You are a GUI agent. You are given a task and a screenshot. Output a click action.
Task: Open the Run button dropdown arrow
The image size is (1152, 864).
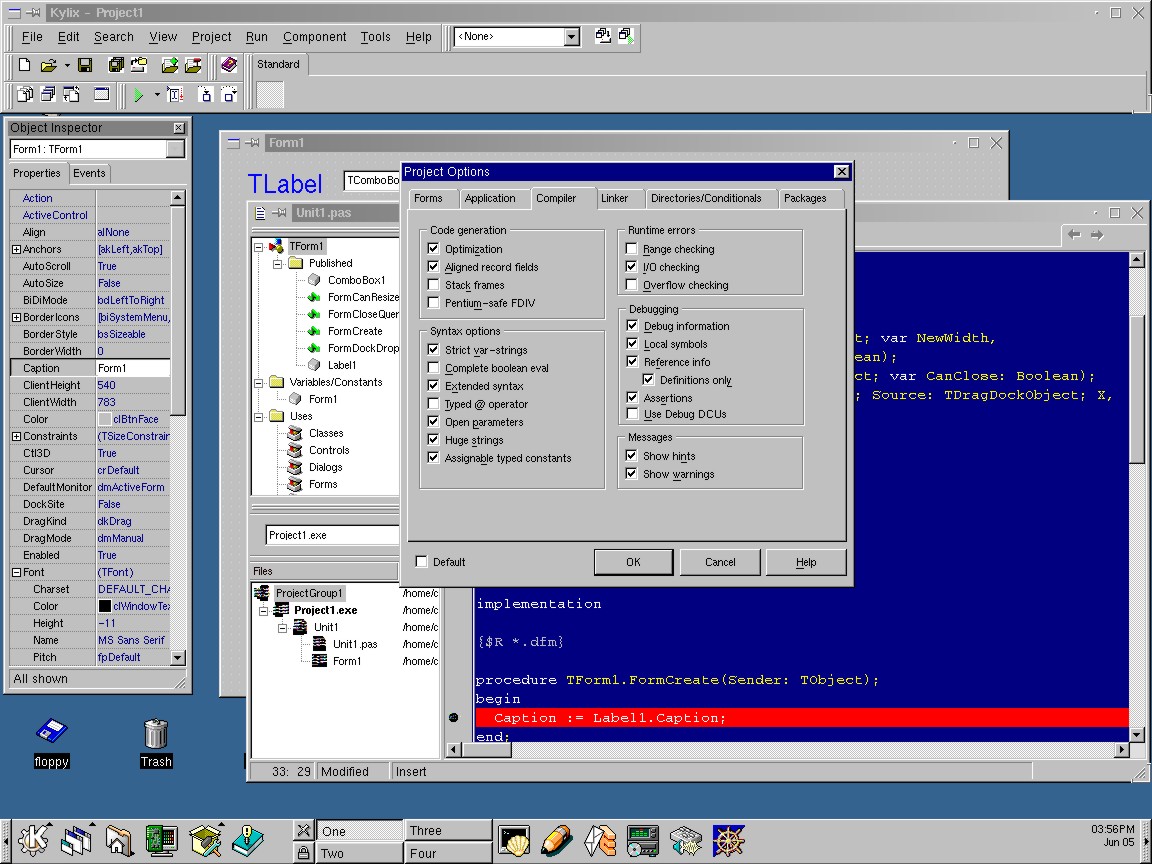click(156, 95)
